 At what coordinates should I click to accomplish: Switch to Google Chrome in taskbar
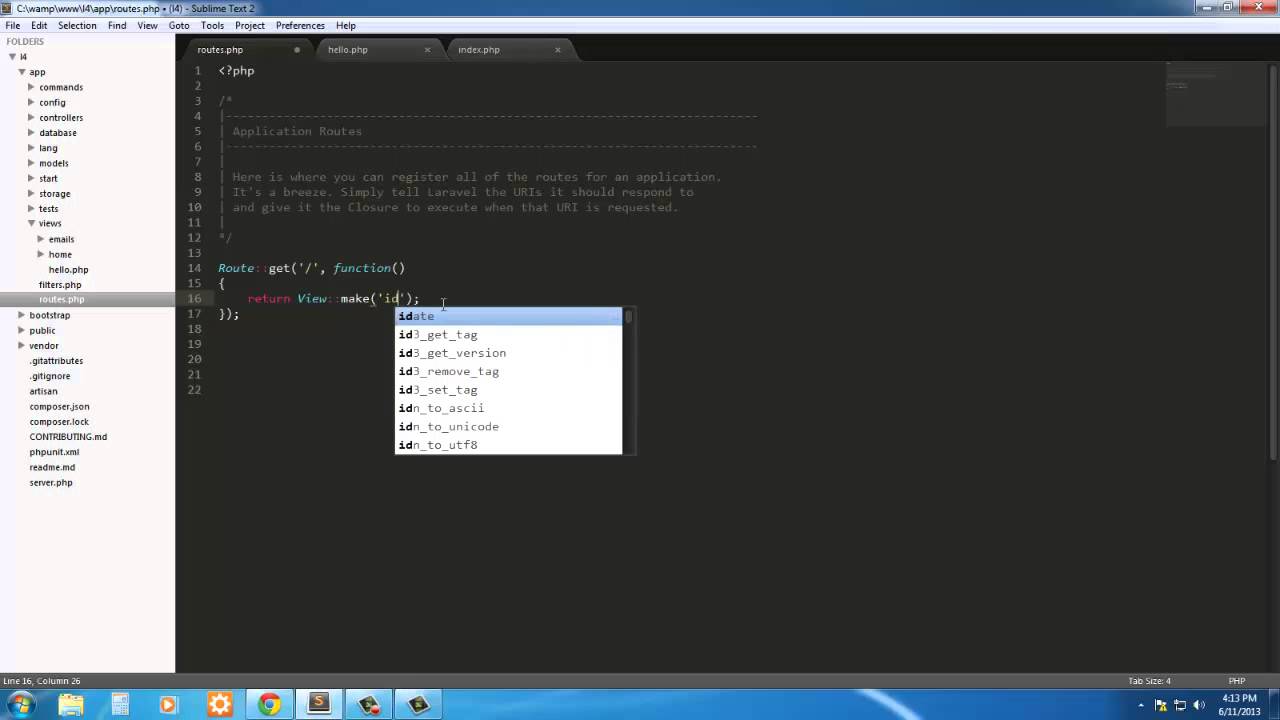tap(269, 705)
